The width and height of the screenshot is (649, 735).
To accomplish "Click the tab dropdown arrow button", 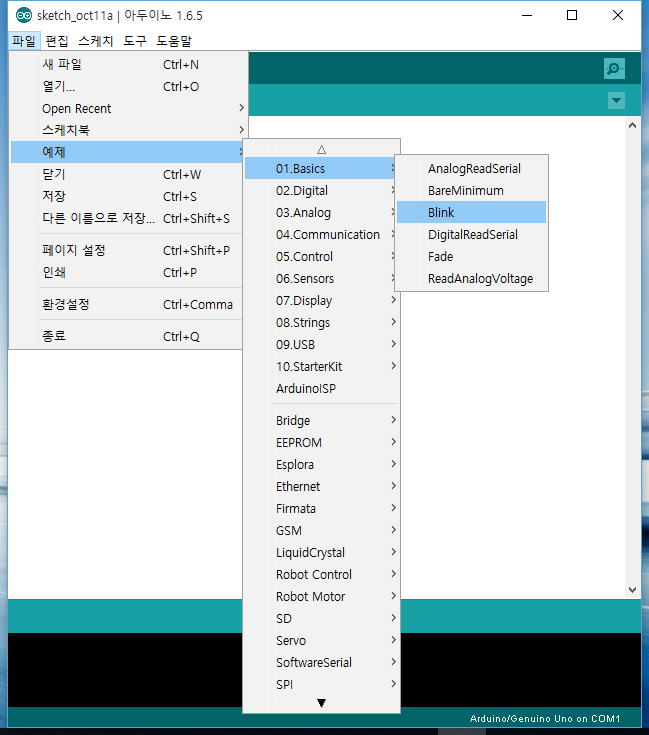I will (x=616, y=100).
